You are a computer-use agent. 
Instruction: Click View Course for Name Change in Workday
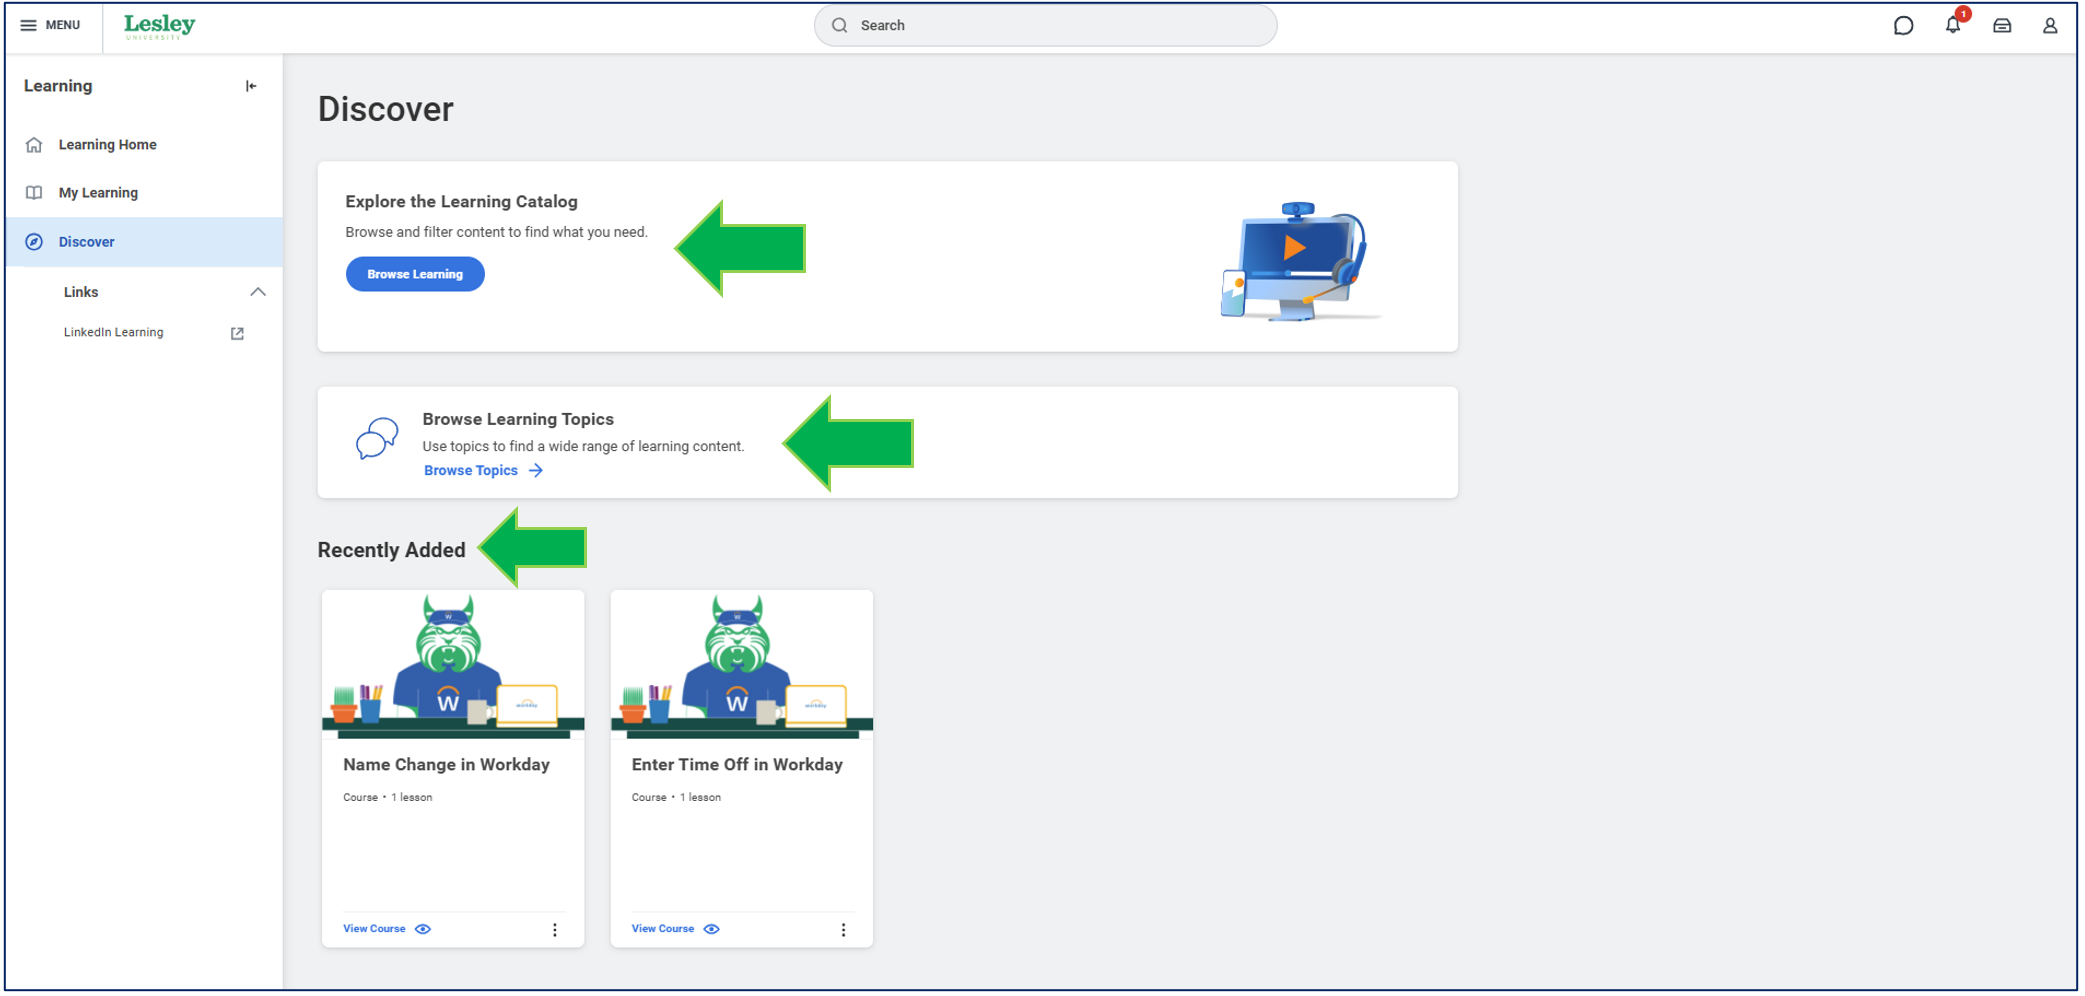pyautogui.click(x=374, y=929)
